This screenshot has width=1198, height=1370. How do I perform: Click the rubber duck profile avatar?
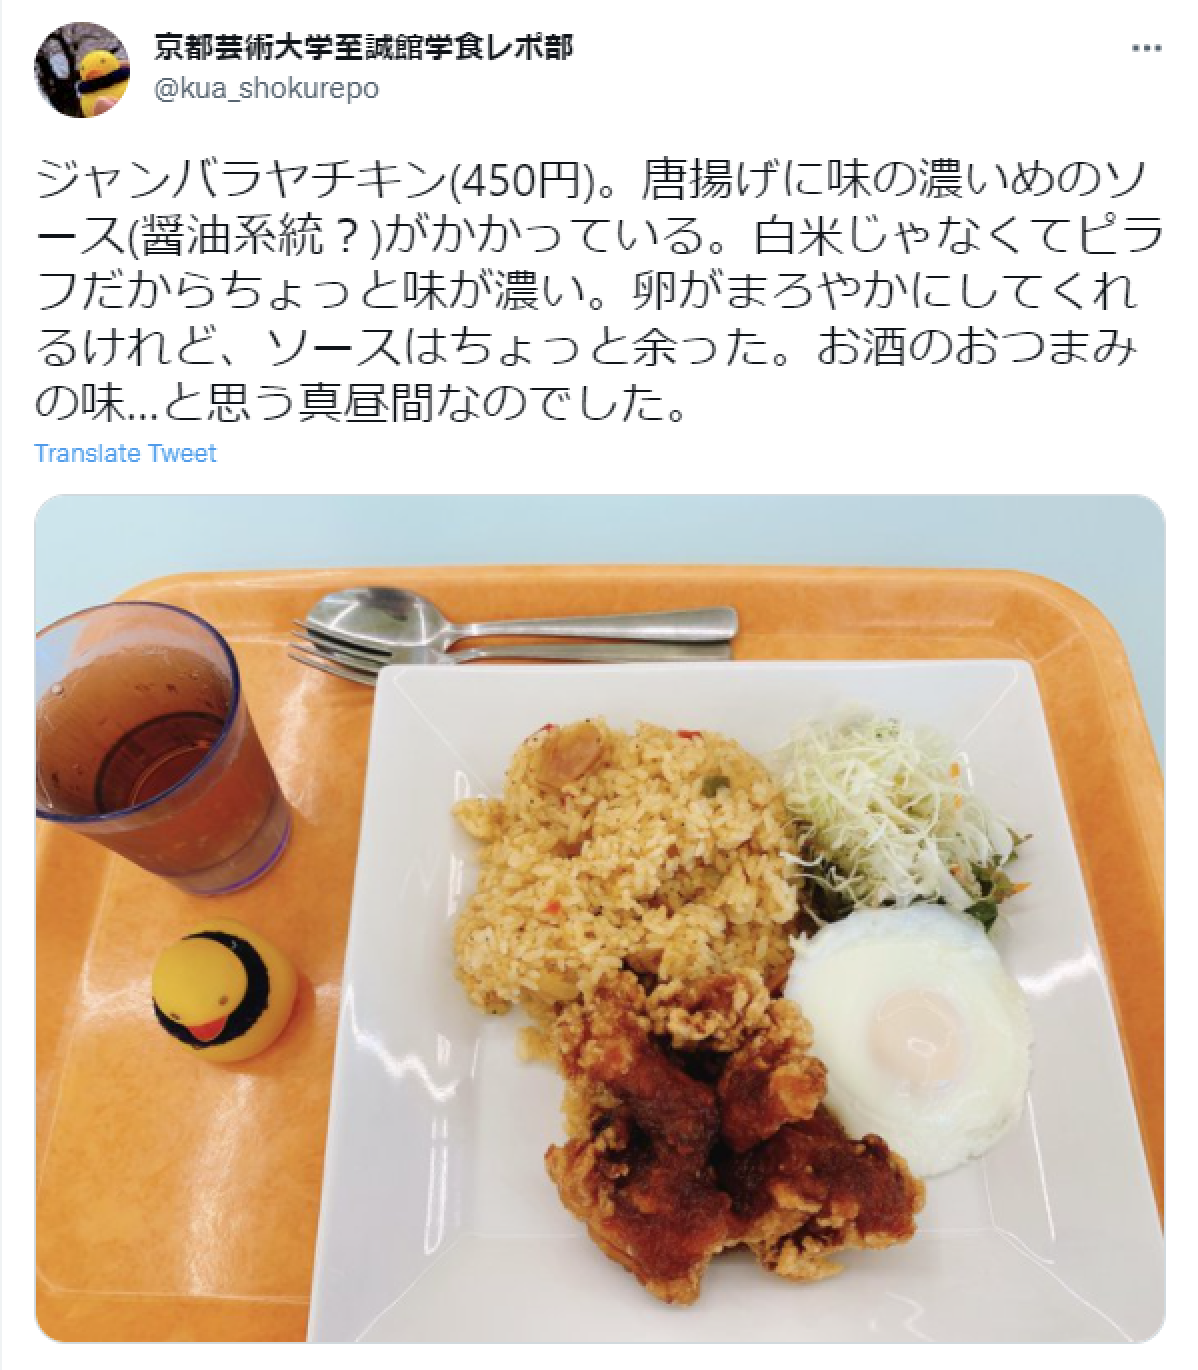pyautogui.click(x=77, y=73)
